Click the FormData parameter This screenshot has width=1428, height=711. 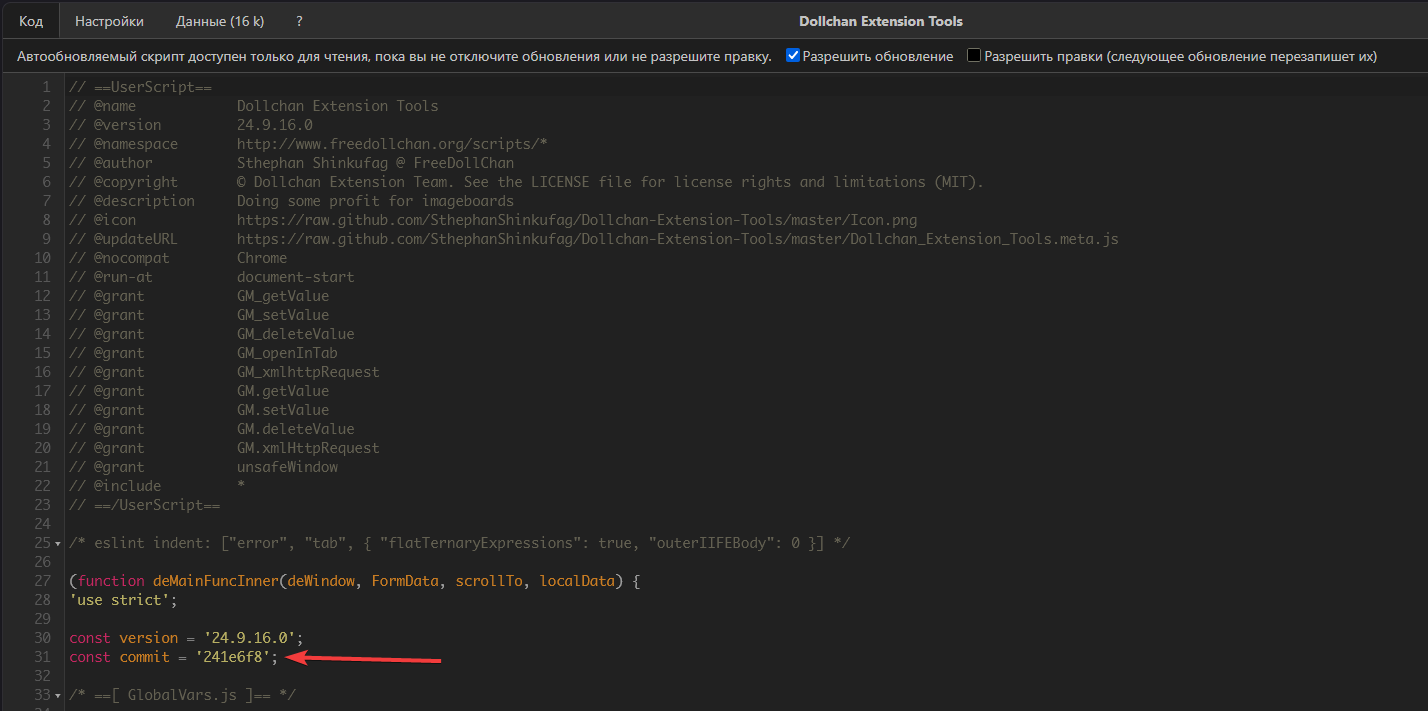coord(405,581)
